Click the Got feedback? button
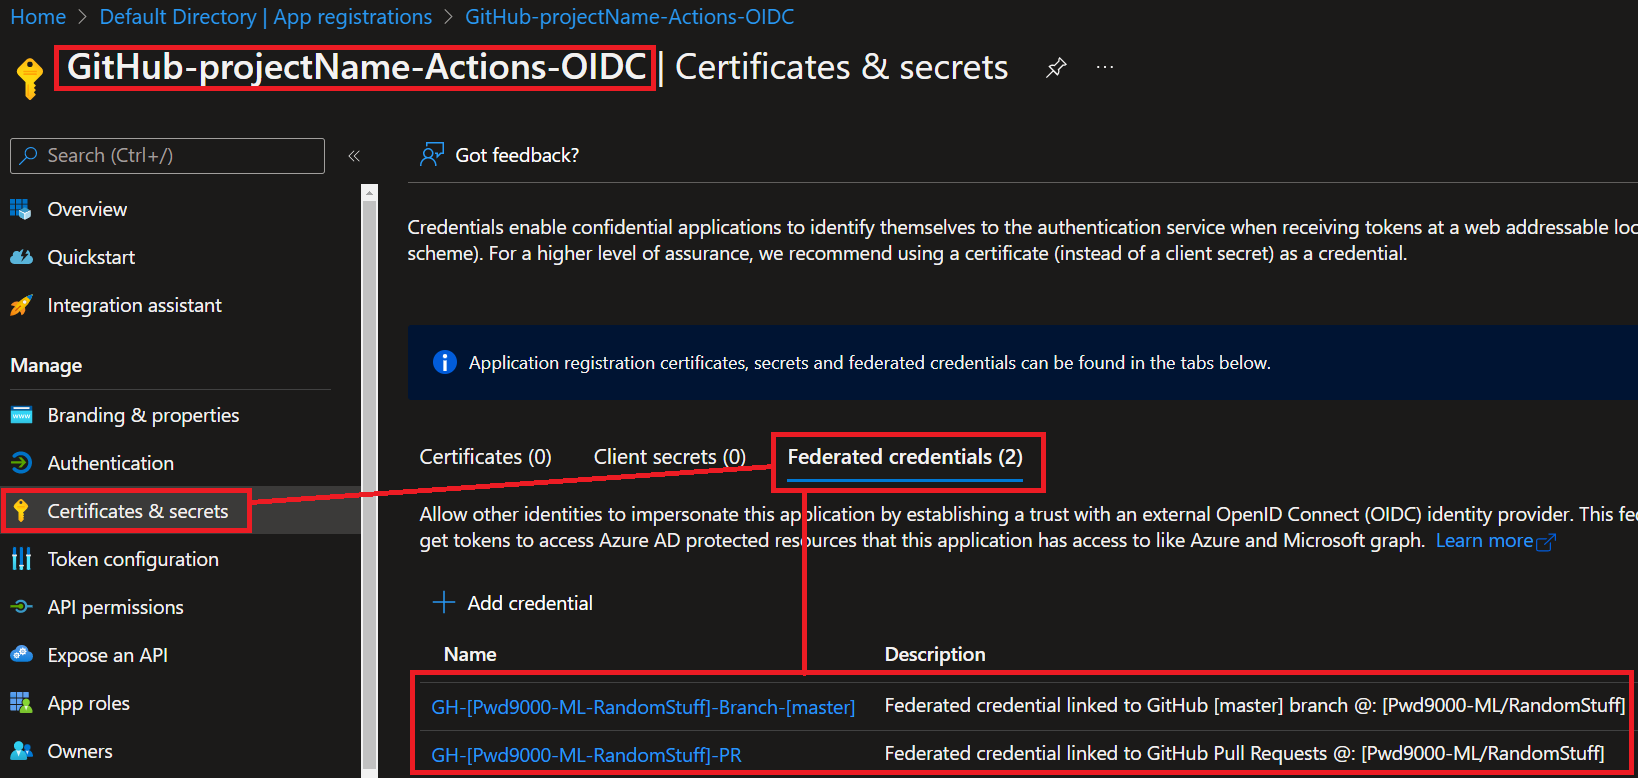The image size is (1638, 778). pyautogui.click(x=500, y=155)
